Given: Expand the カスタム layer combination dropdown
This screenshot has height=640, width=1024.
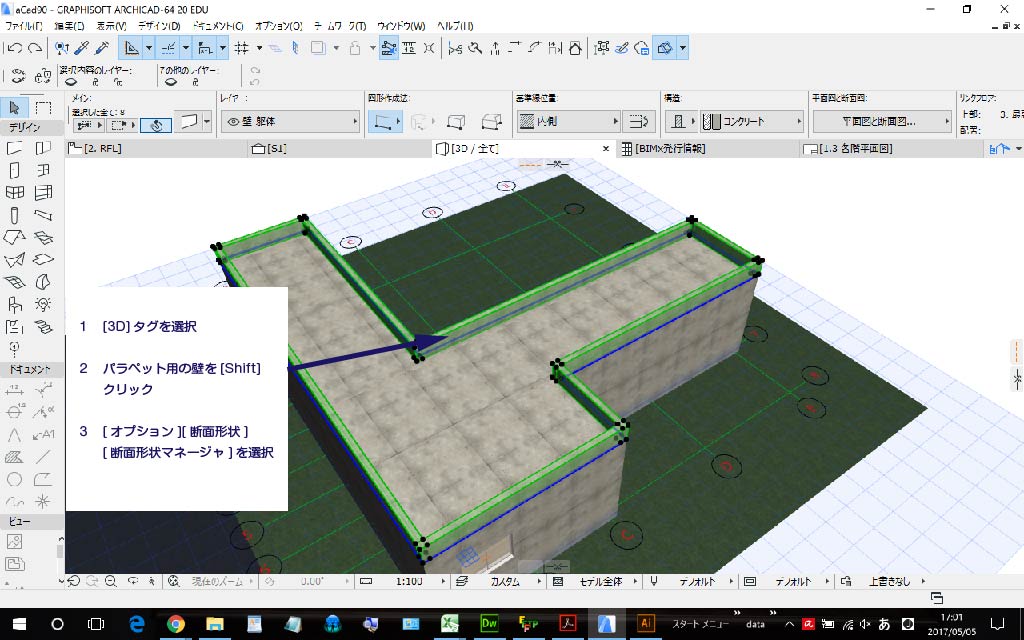Looking at the screenshot, I should [539, 581].
